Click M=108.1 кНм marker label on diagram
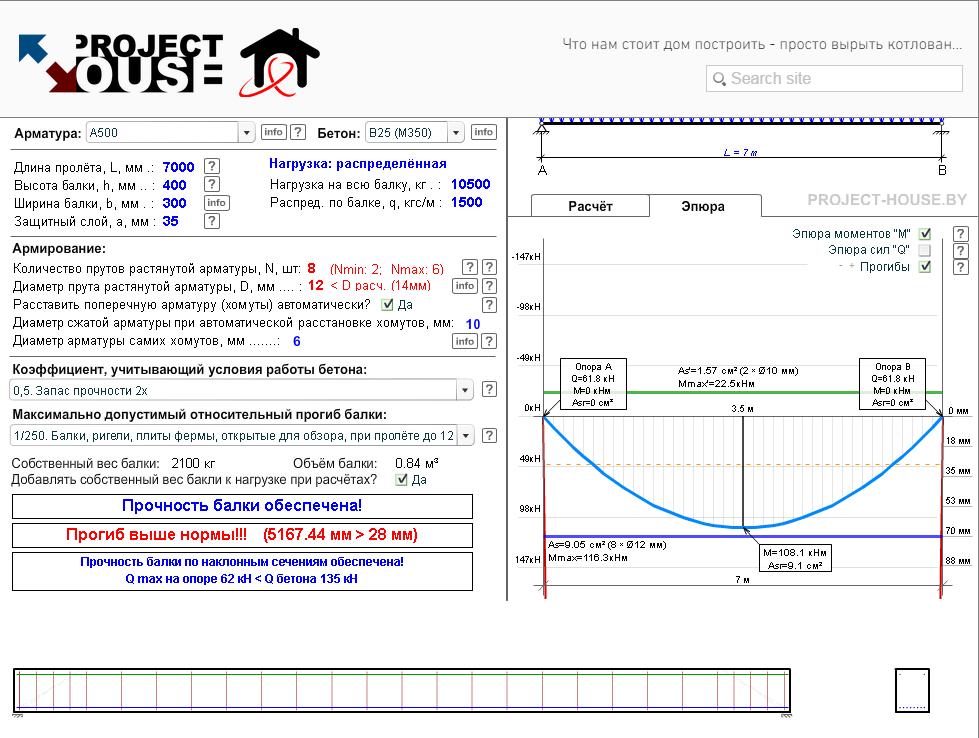The width and height of the screenshot is (979, 738). pyautogui.click(x=795, y=558)
